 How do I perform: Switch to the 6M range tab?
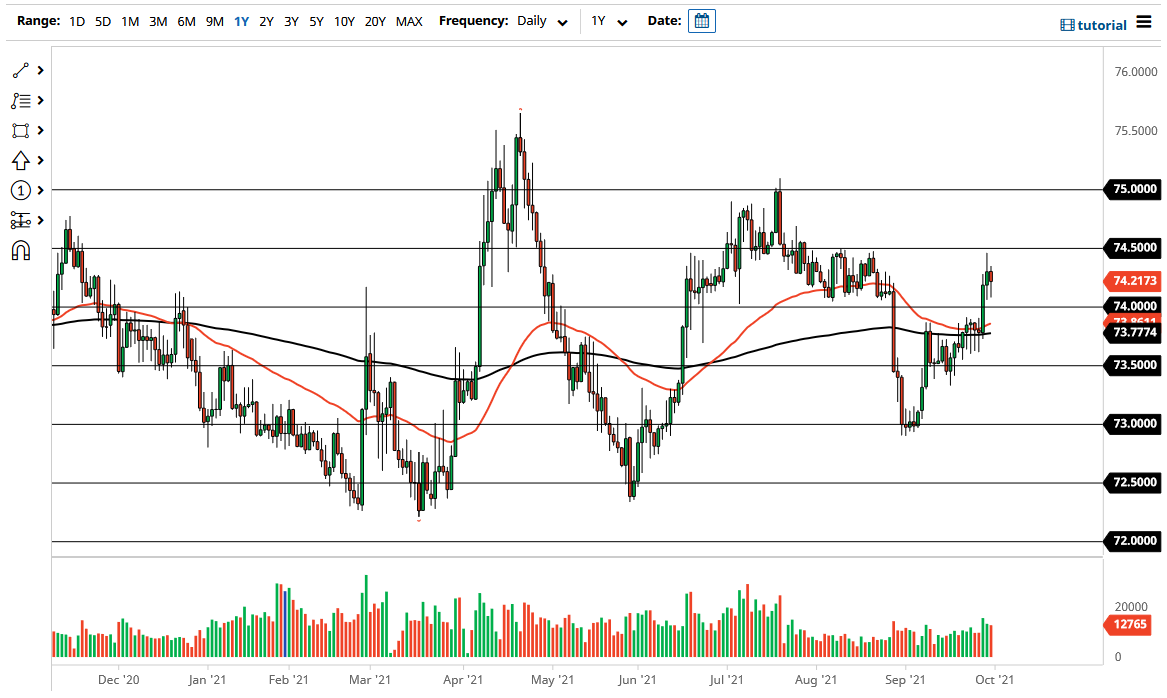pos(185,21)
